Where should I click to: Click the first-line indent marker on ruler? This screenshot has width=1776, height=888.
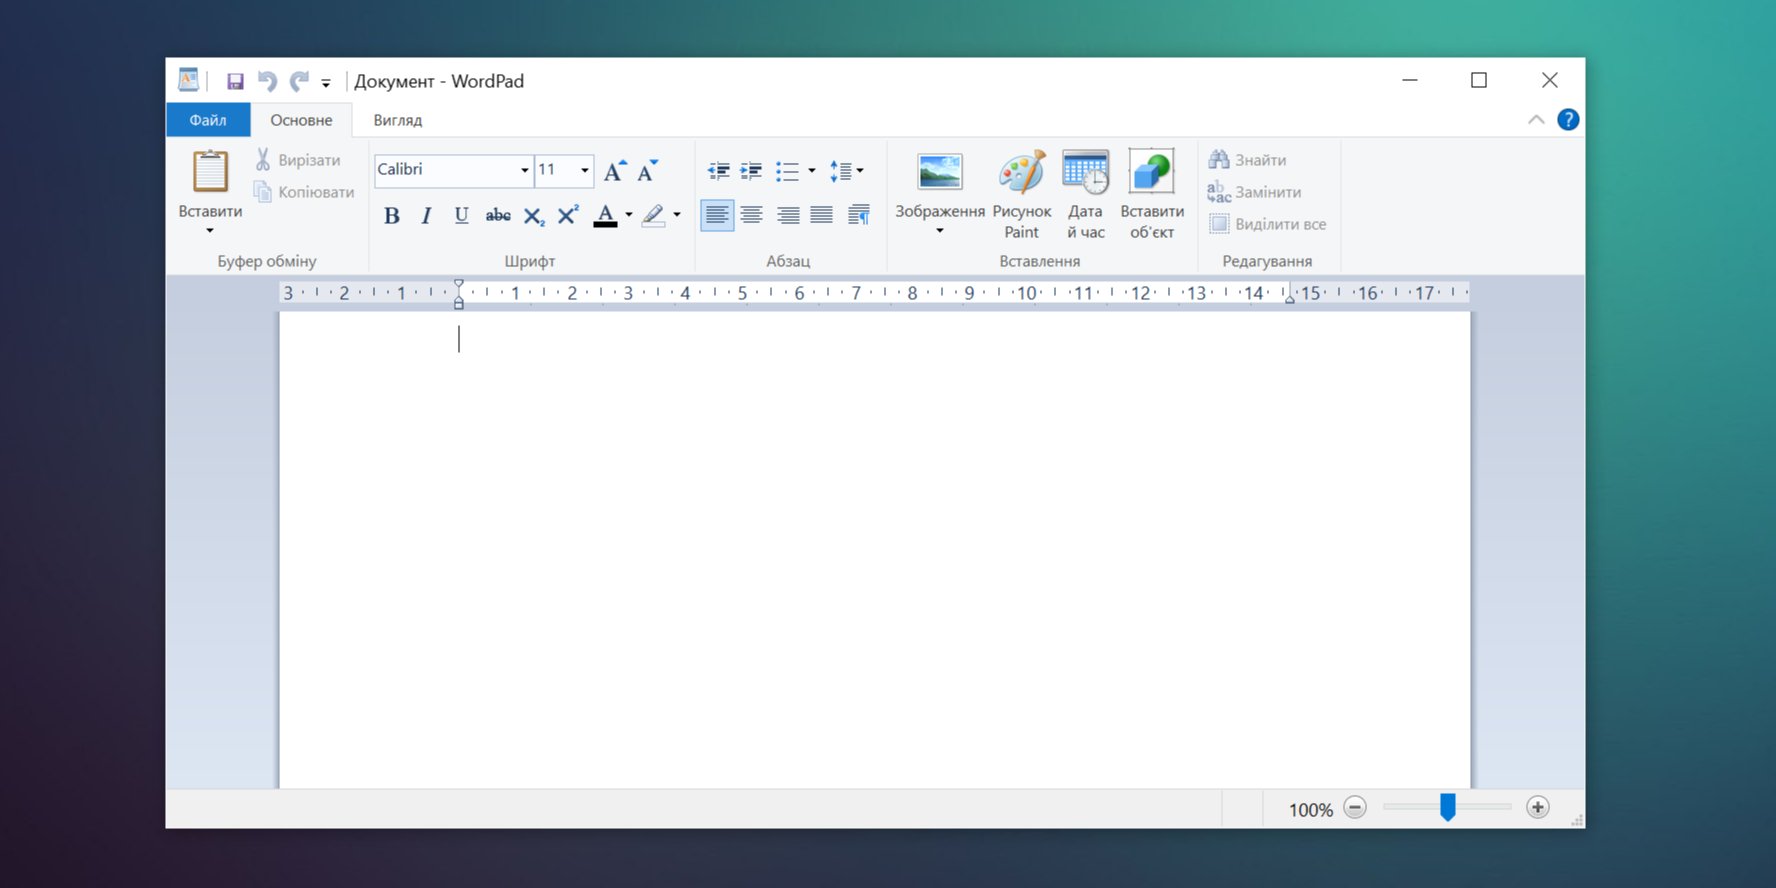pyautogui.click(x=459, y=285)
